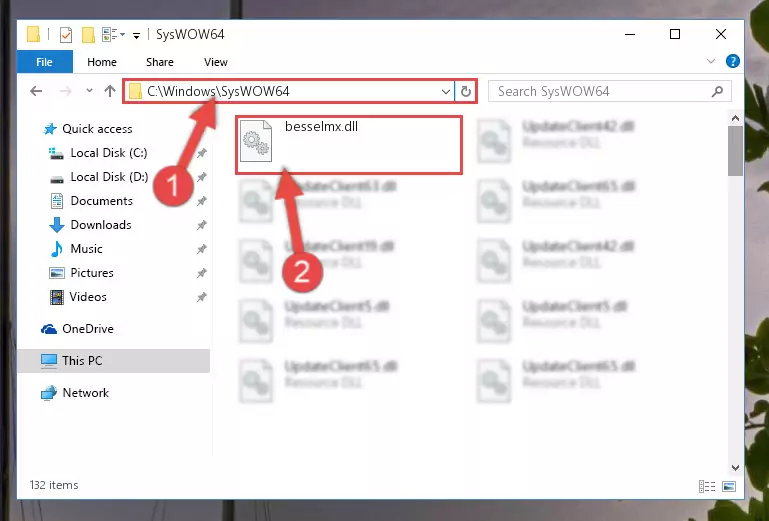Click the pin icon next to Pictures
769x521 pixels.
[x=202, y=274]
